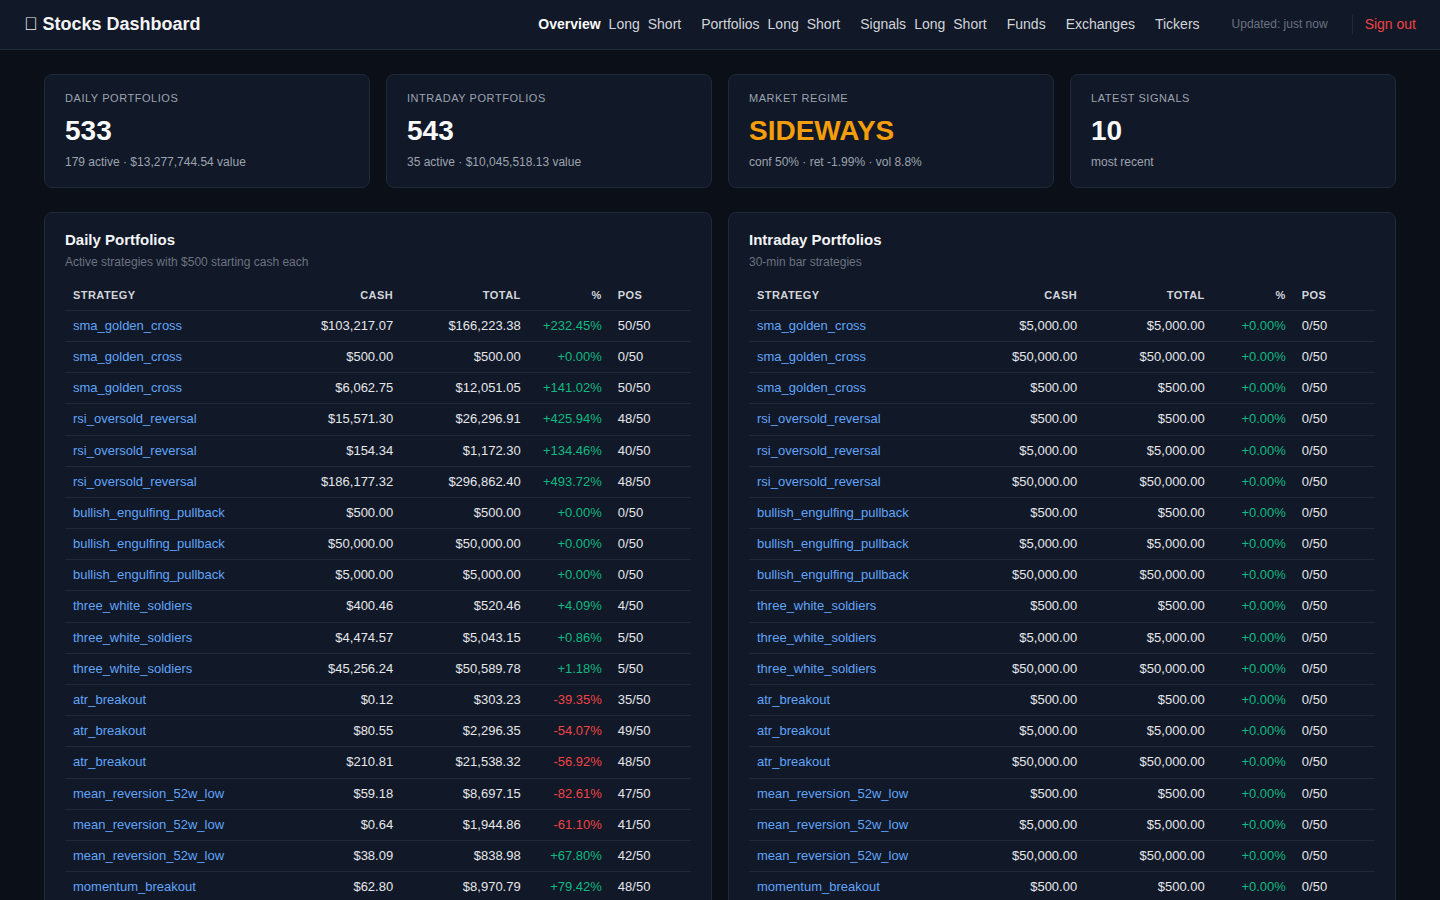1440x900 pixels.
Task: Open the Exchanges page
Action: [x=1100, y=24]
